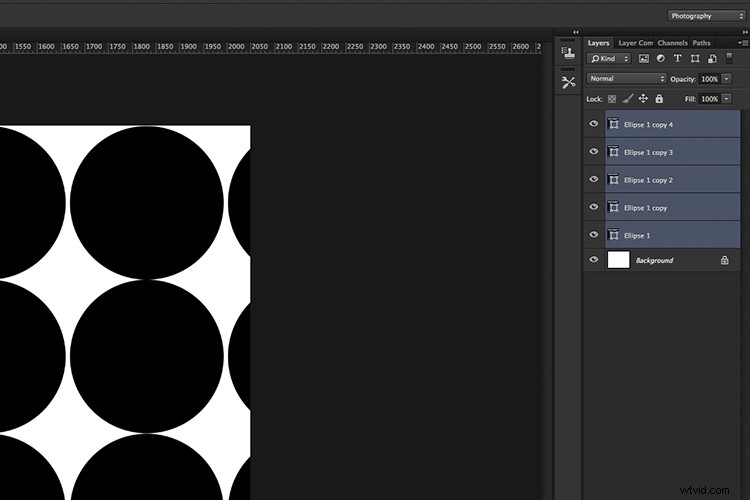
Task: Open the Fill slider arrow
Action: [x=727, y=99]
